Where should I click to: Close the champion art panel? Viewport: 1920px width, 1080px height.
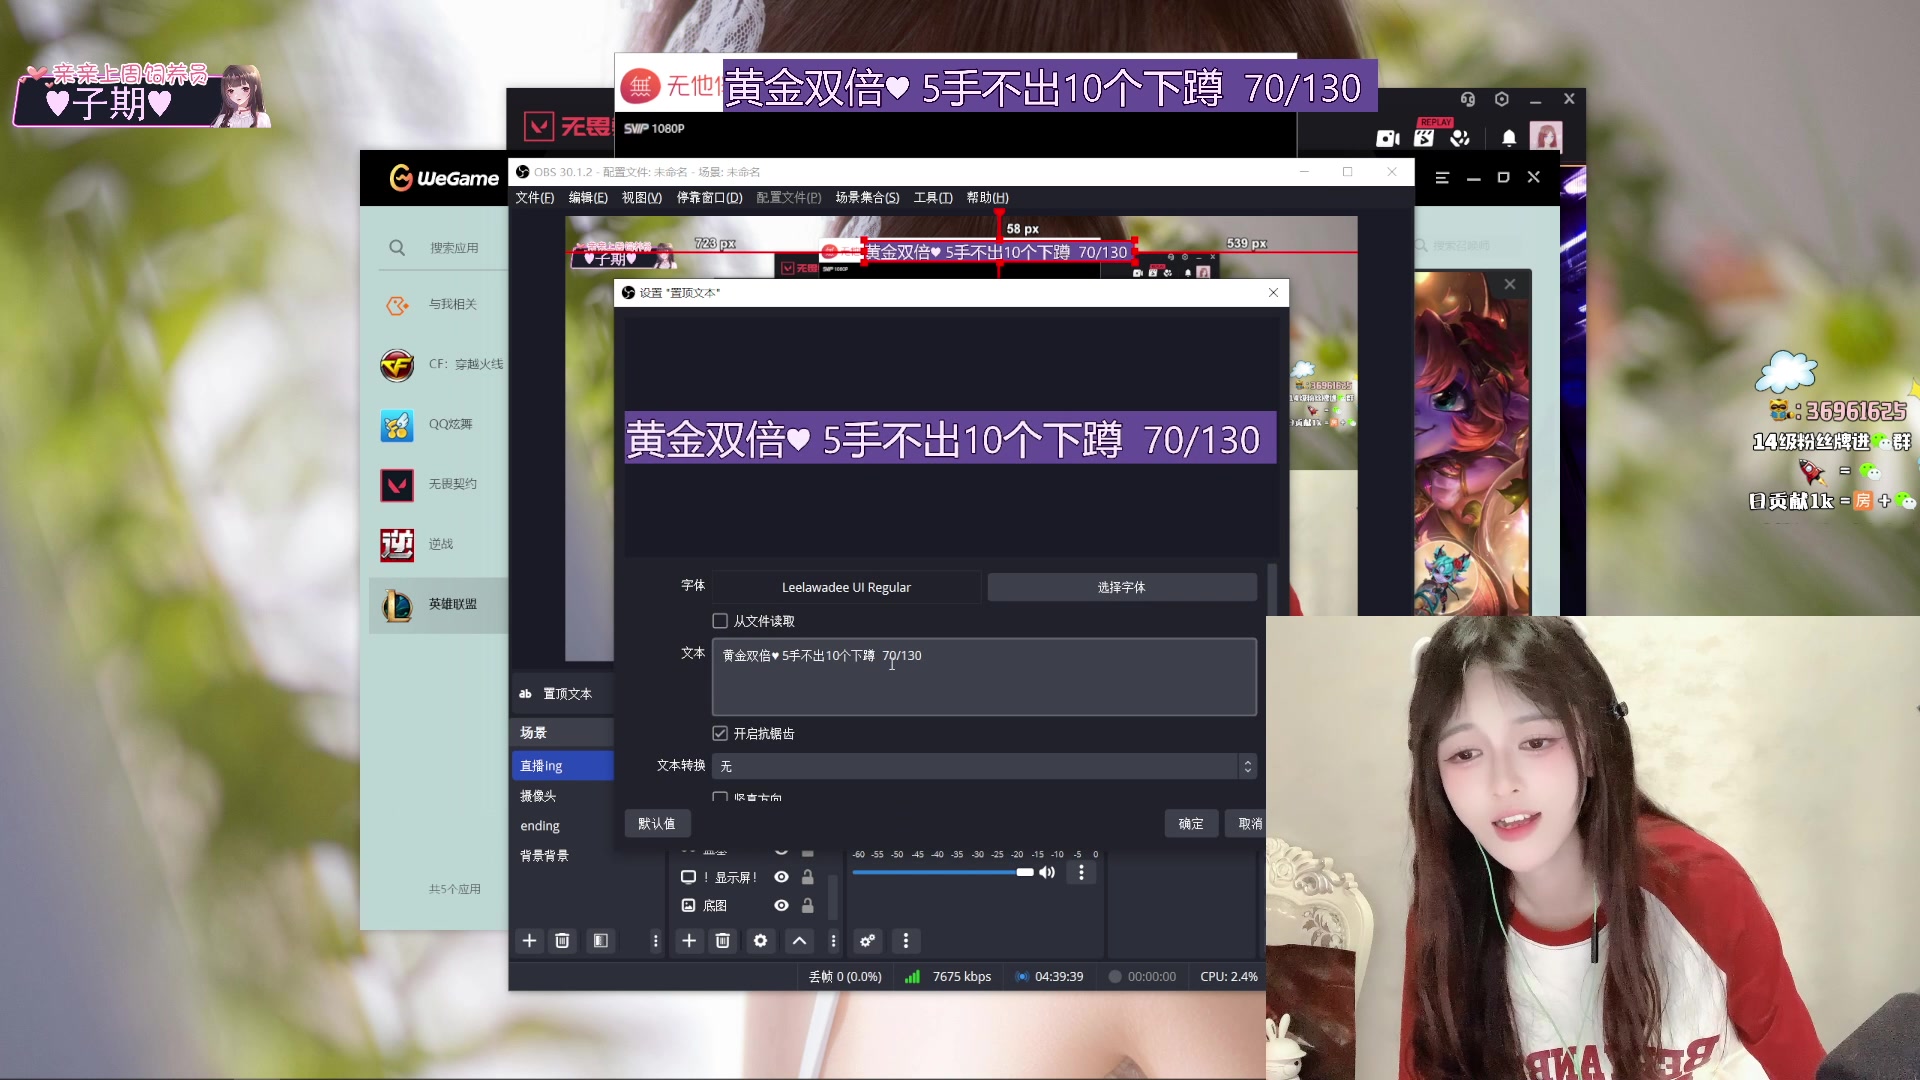(x=1510, y=284)
